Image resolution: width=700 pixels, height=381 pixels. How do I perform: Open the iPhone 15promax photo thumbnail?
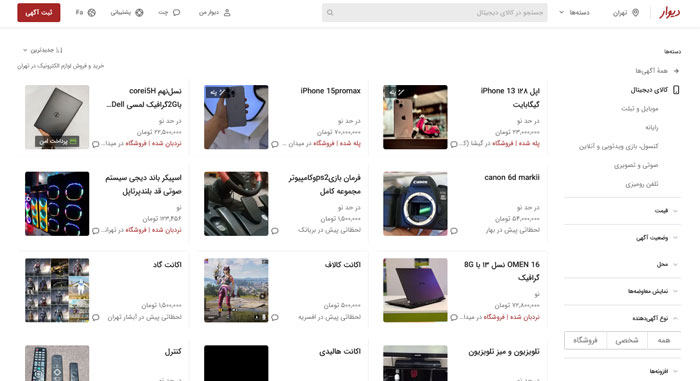point(236,117)
